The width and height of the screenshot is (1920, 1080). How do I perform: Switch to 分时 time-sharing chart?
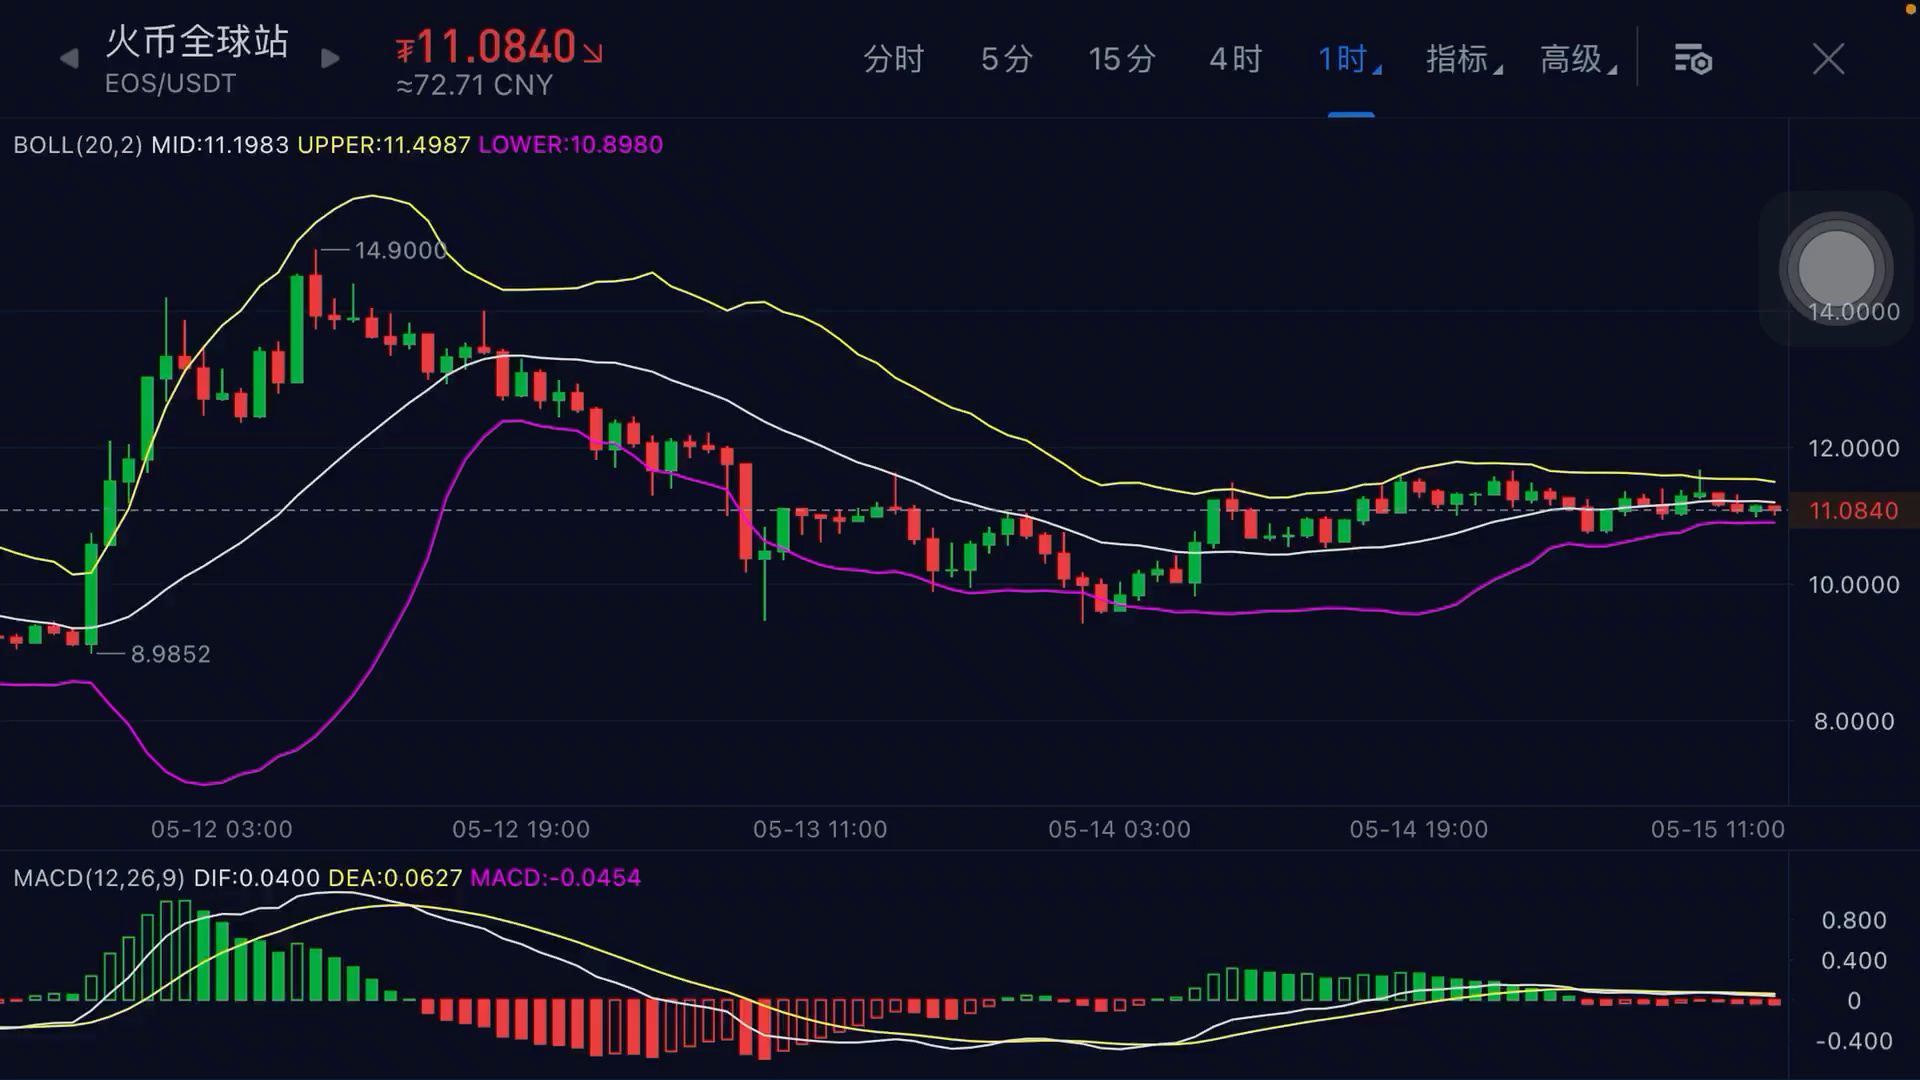(894, 59)
